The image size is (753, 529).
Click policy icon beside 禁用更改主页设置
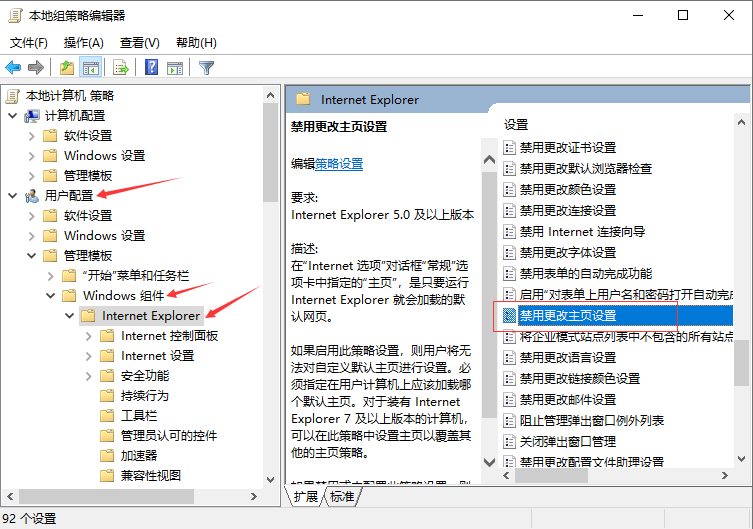pos(509,315)
